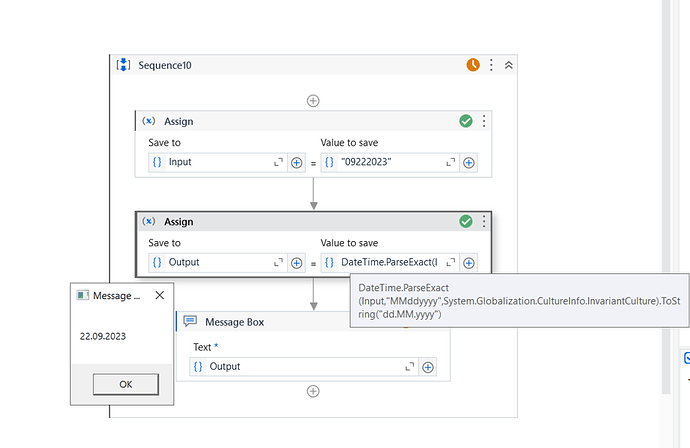The width and height of the screenshot is (690, 448).
Task: Collapse the Sequence10 container
Action: [508, 65]
